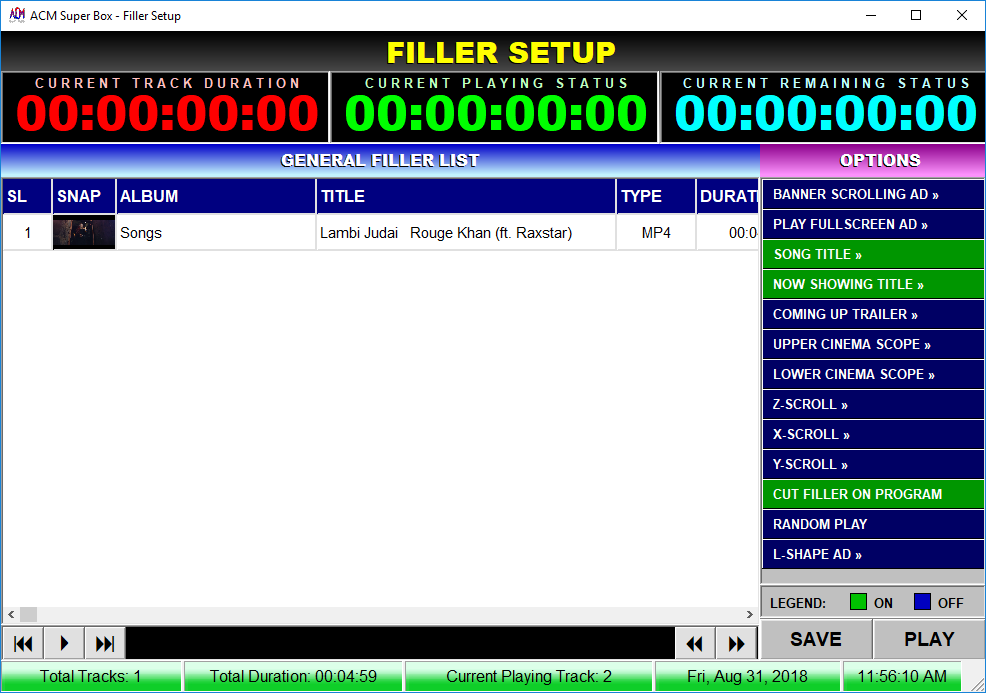Toggle the Song Title option

tap(873, 255)
